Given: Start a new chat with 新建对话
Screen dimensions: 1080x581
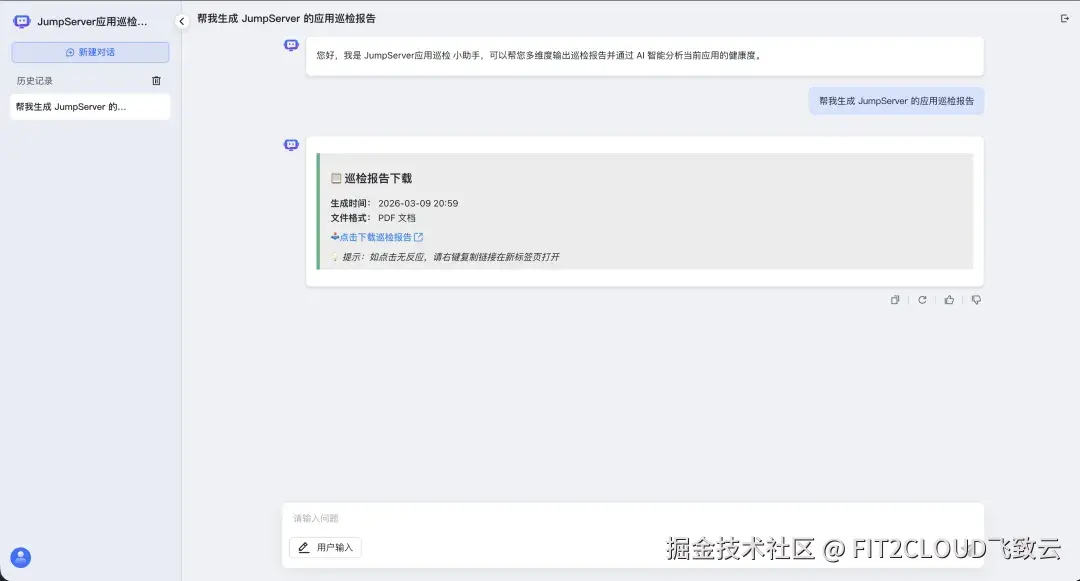Looking at the screenshot, I should pyautogui.click(x=90, y=52).
